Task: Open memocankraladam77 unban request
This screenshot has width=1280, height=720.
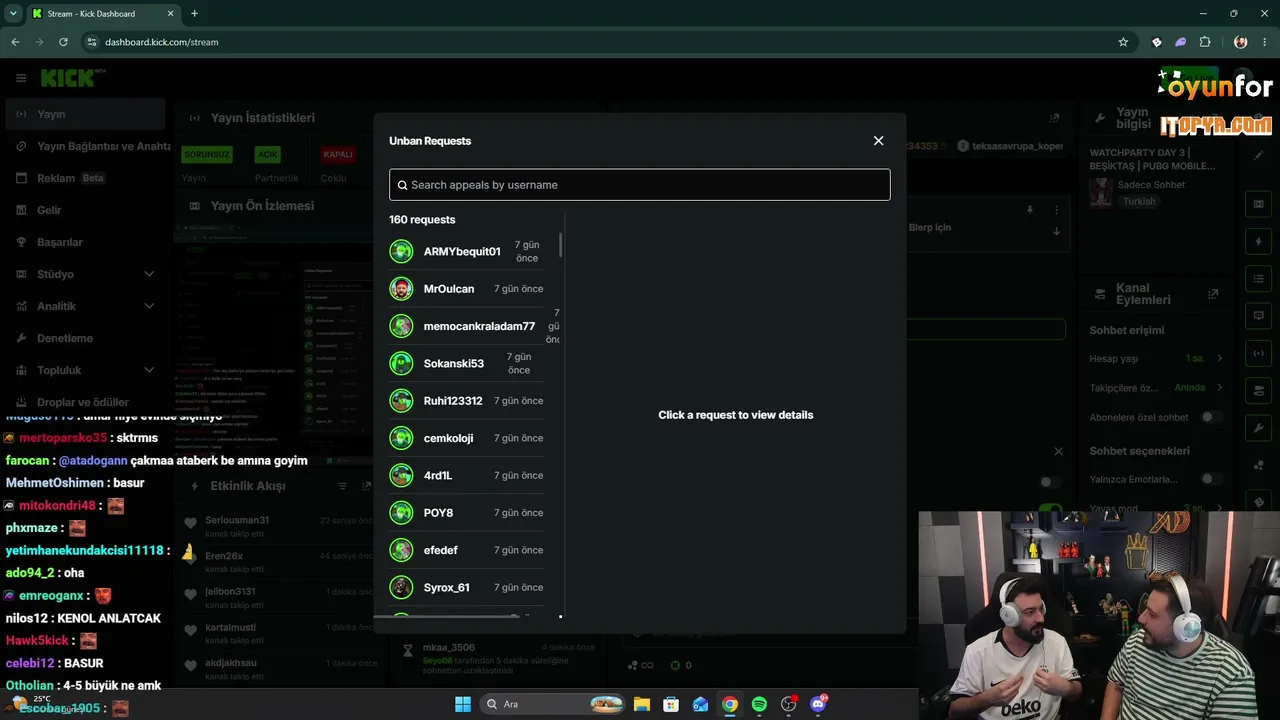Action: (467, 326)
